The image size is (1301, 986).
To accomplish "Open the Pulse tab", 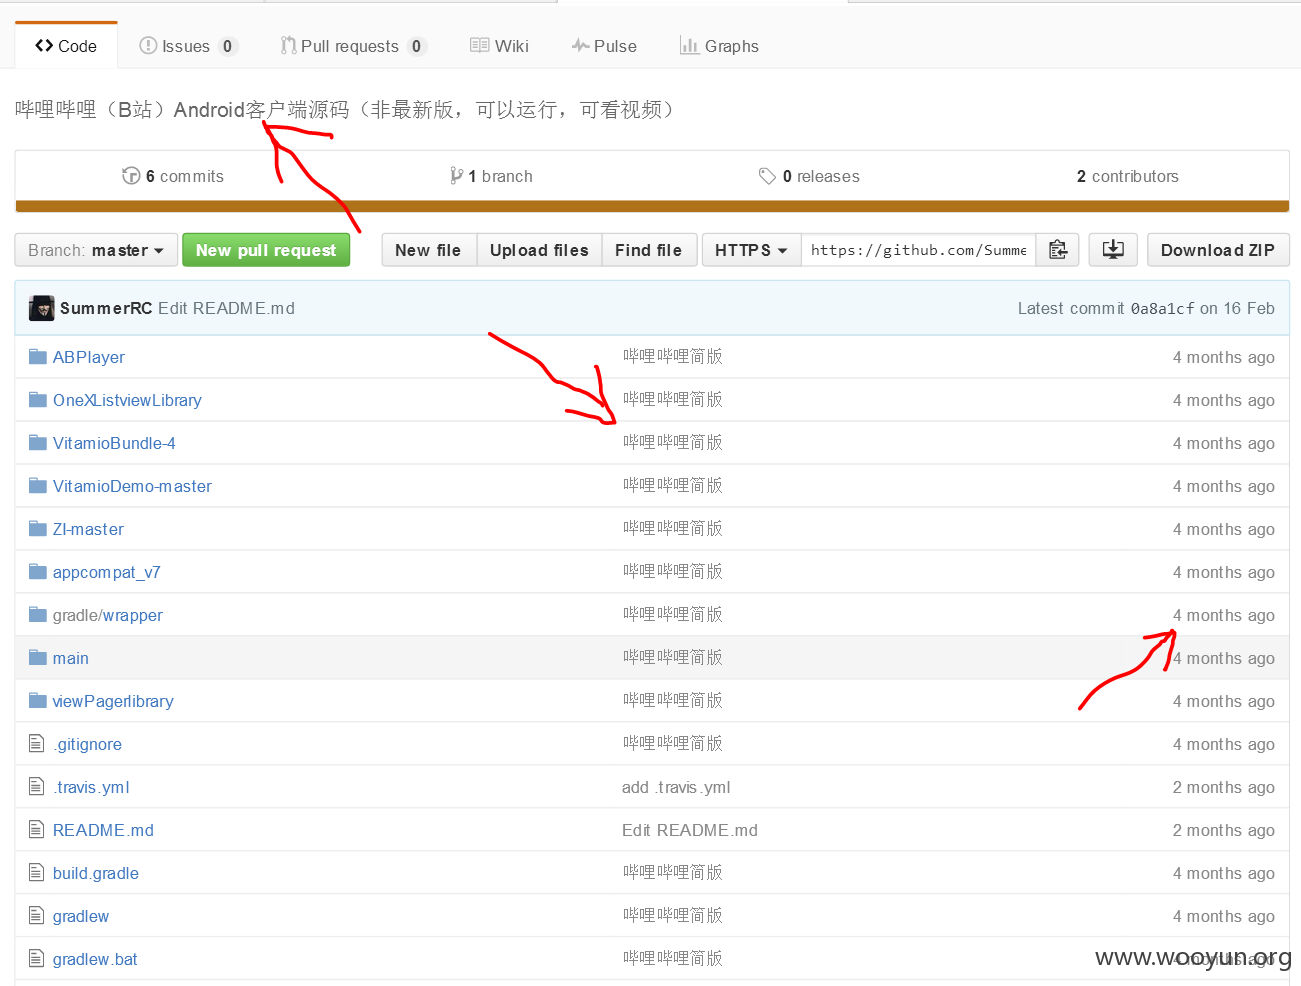I will pyautogui.click(x=604, y=46).
